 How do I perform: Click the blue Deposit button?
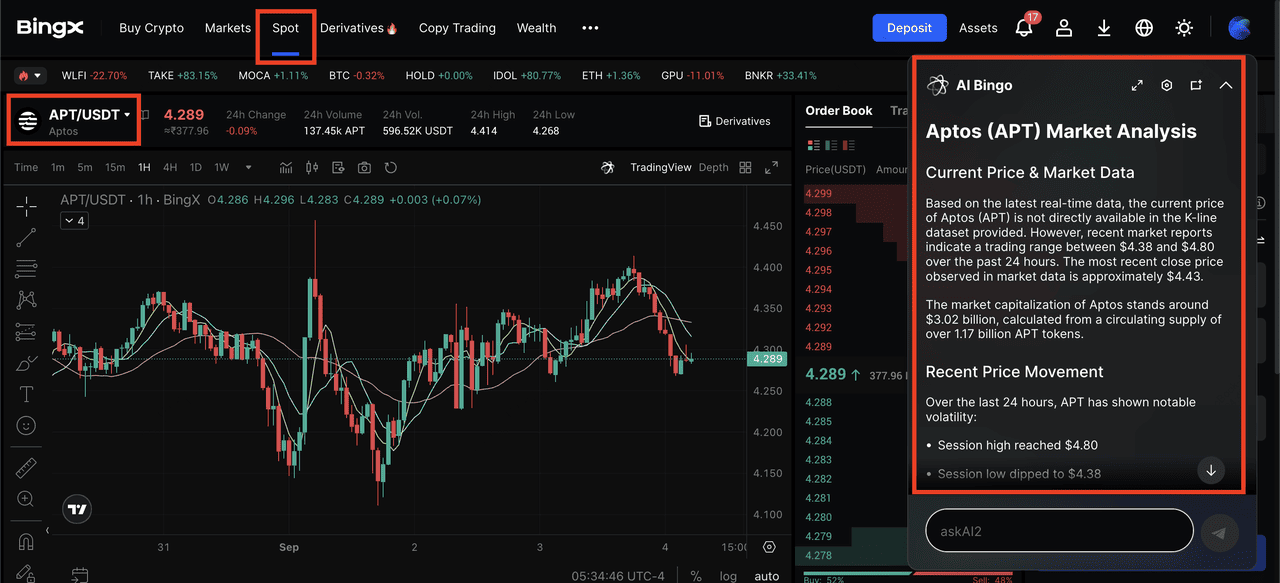tap(909, 28)
